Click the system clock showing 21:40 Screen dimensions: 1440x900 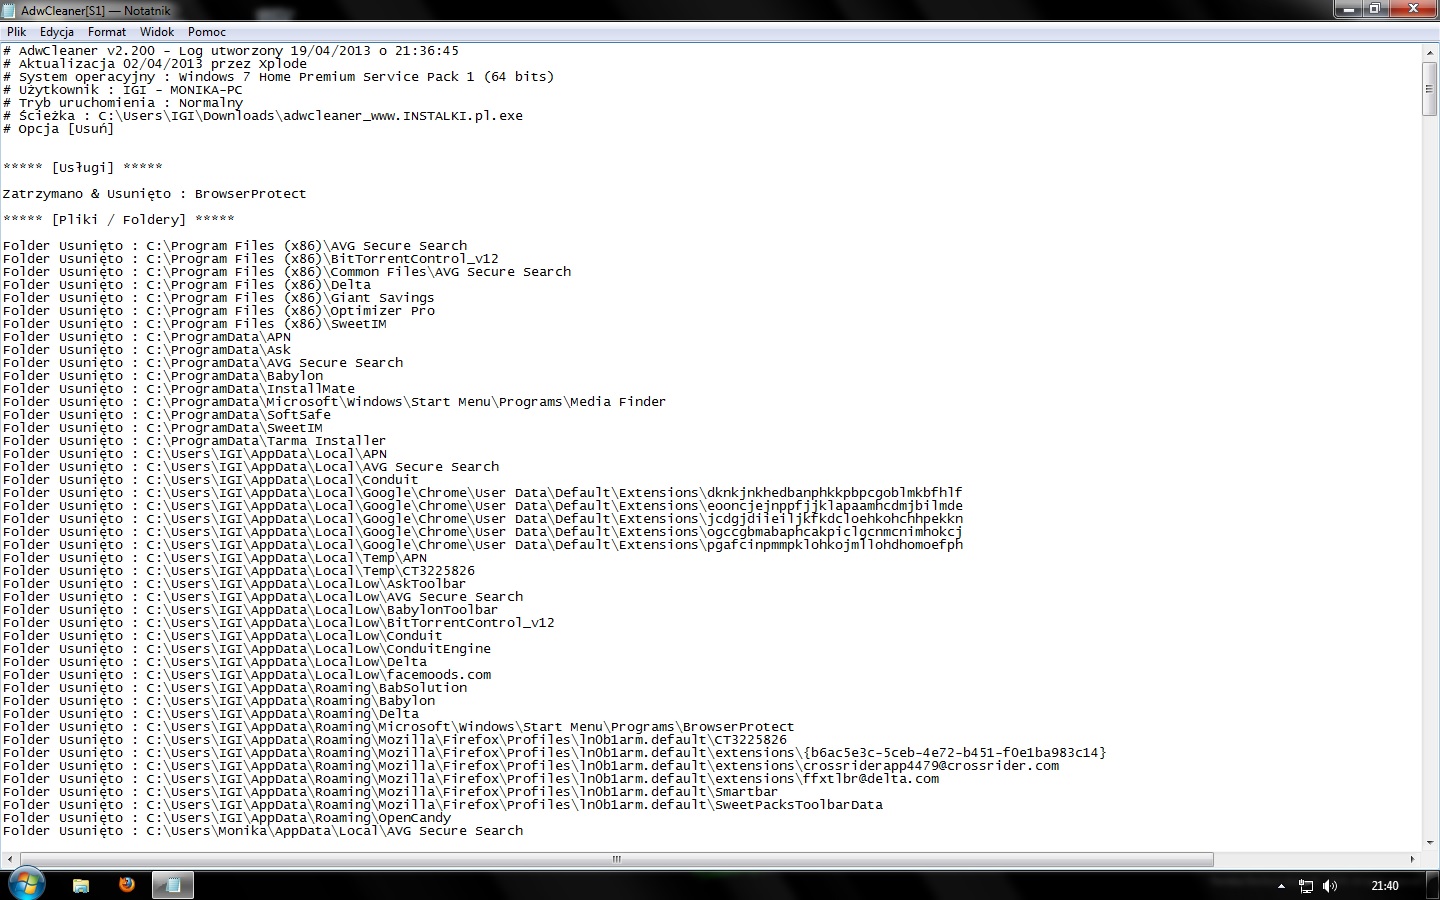1385,886
